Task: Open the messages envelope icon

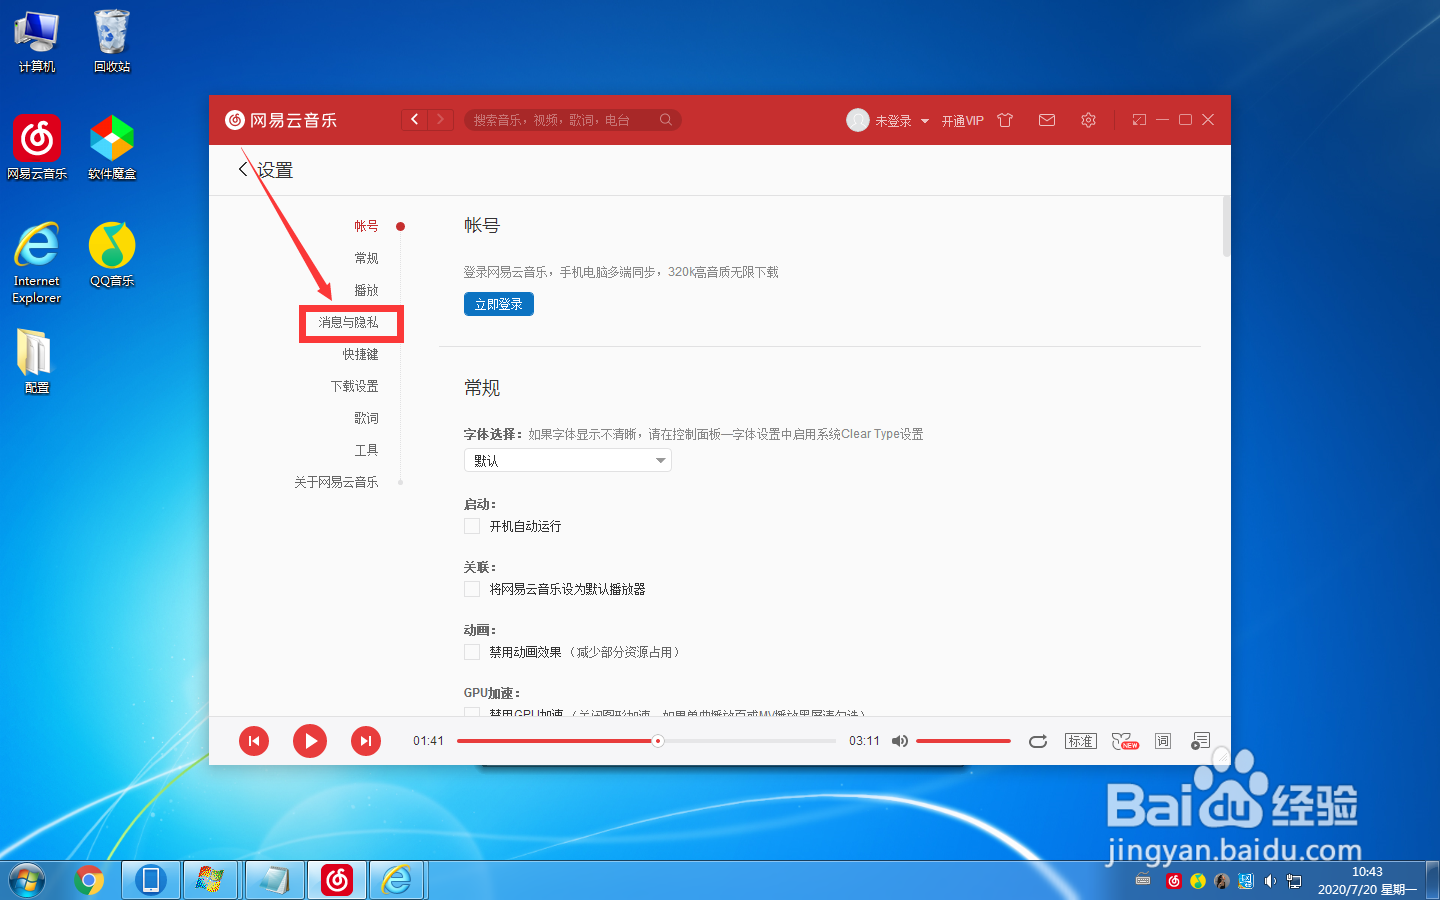Action: pos(1047,120)
